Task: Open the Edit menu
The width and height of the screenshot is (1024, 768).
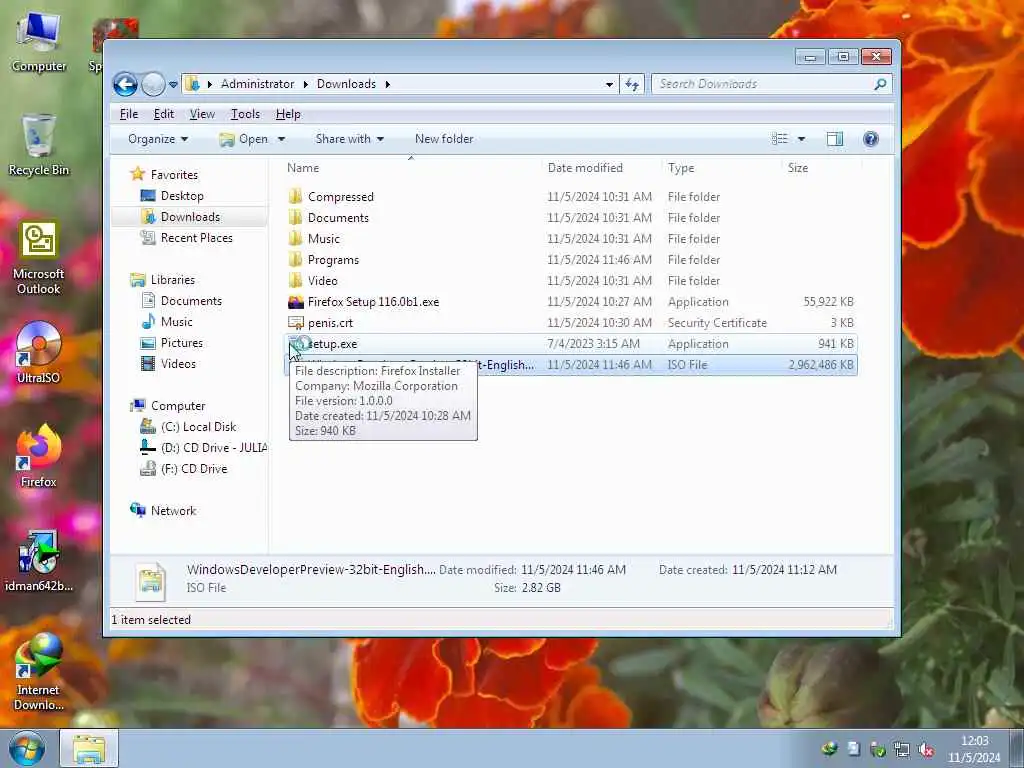Action: [x=163, y=114]
